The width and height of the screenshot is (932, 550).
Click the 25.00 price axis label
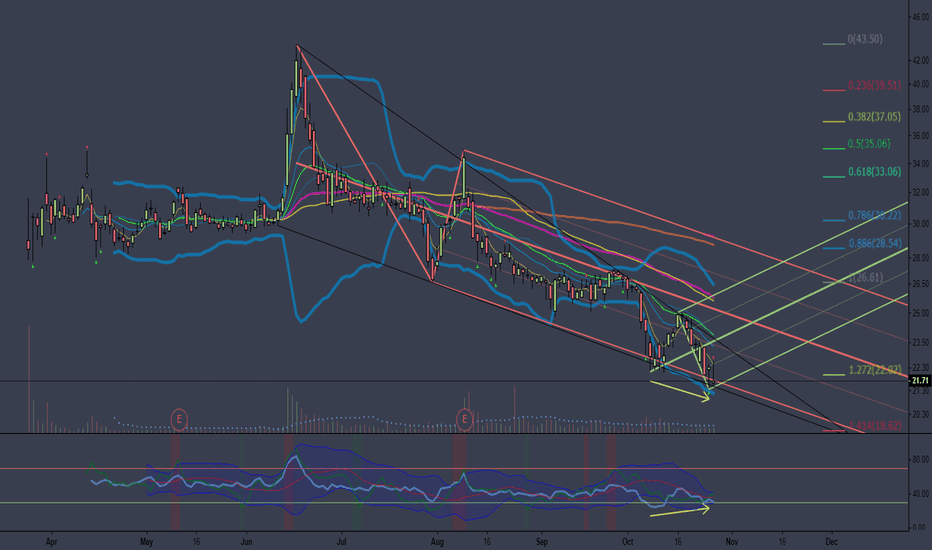(920, 313)
